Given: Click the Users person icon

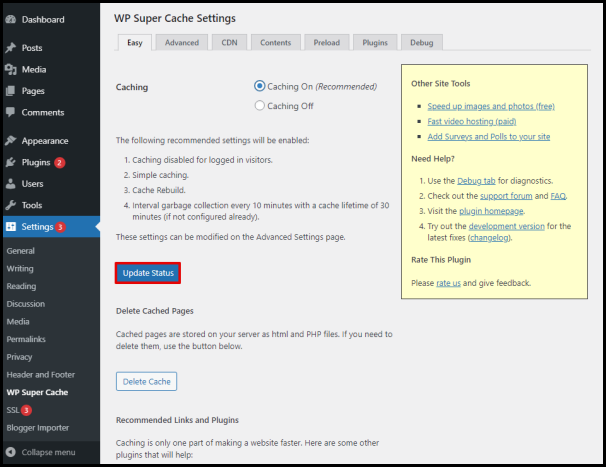Looking at the screenshot, I should pos(11,184).
